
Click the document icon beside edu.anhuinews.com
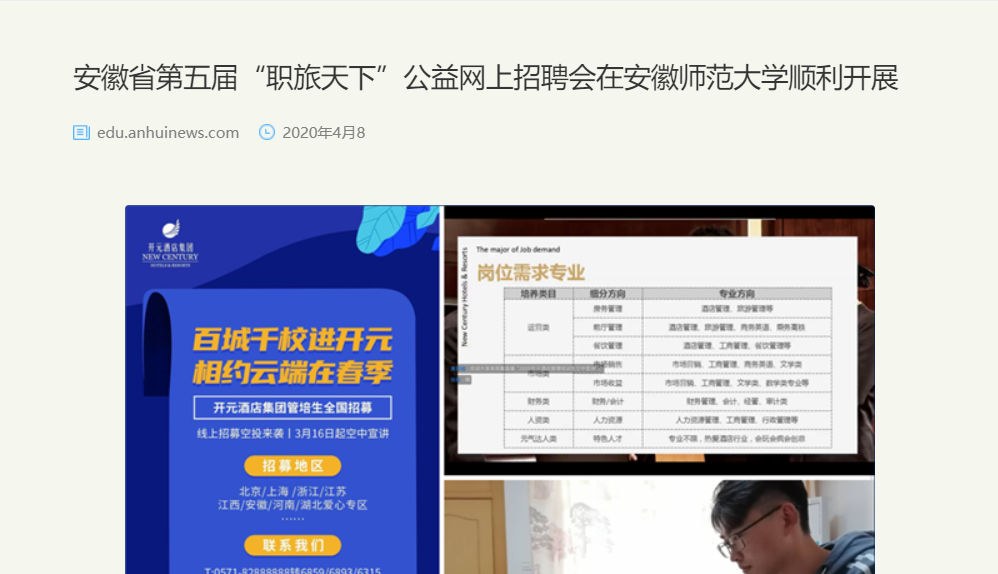tap(81, 132)
